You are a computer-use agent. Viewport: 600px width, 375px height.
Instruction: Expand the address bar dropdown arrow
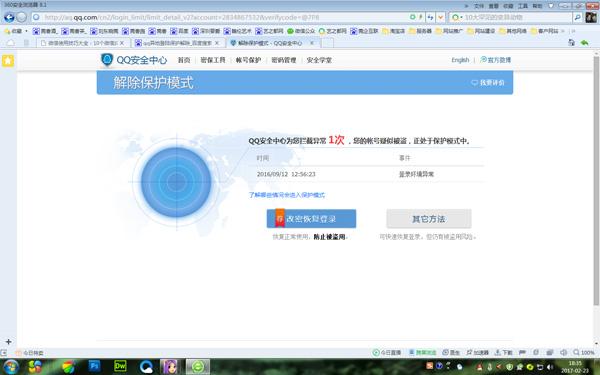pos(440,17)
